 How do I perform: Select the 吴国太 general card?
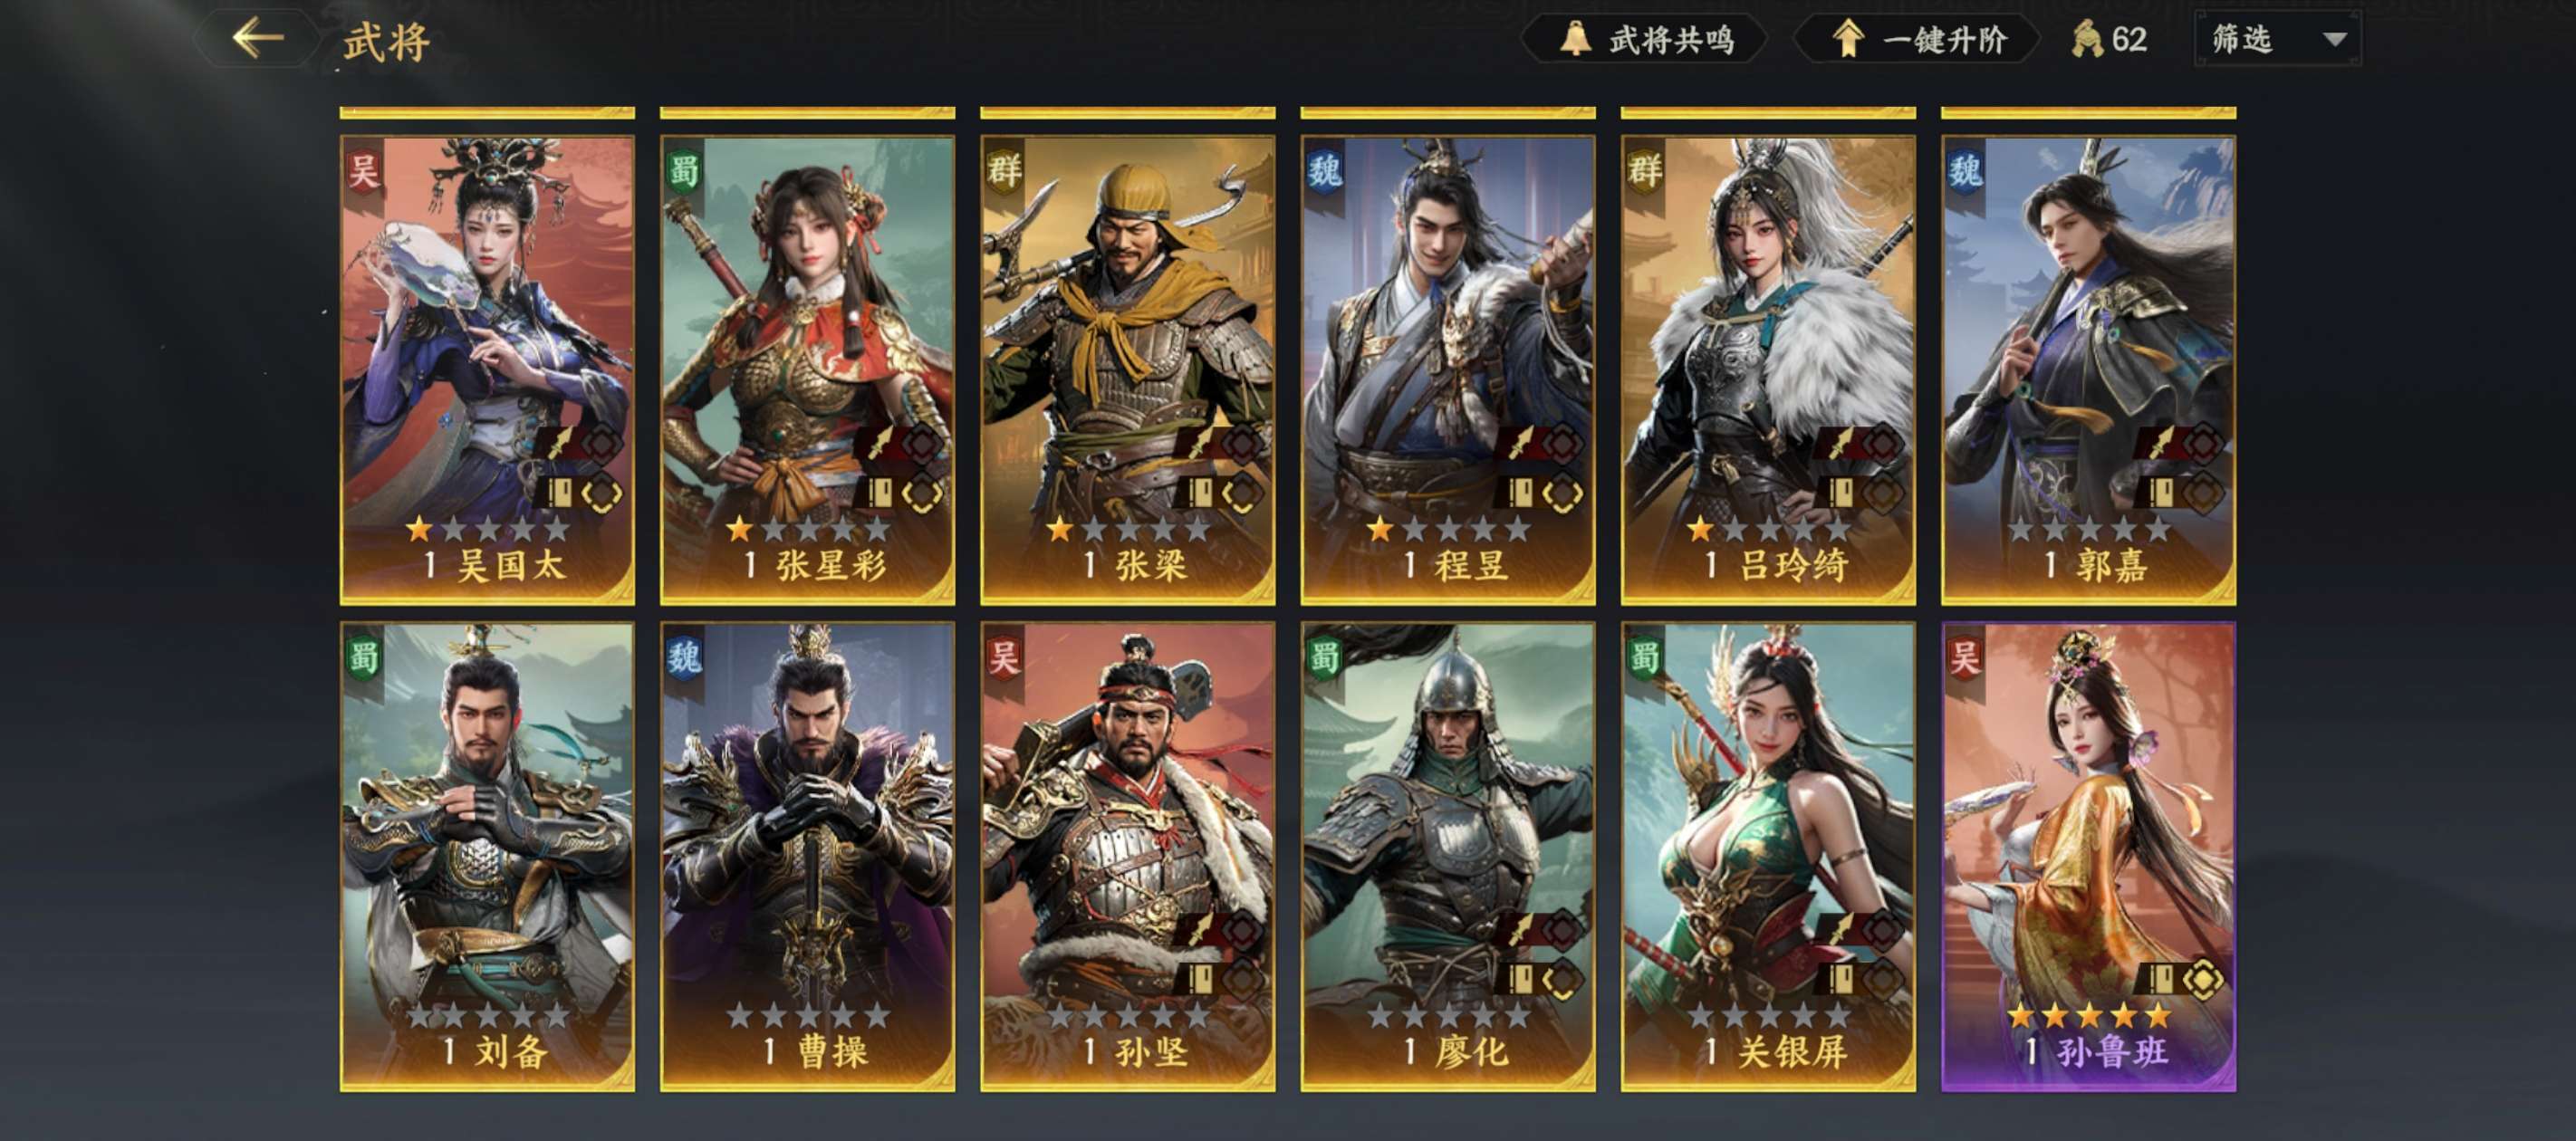point(487,370)
